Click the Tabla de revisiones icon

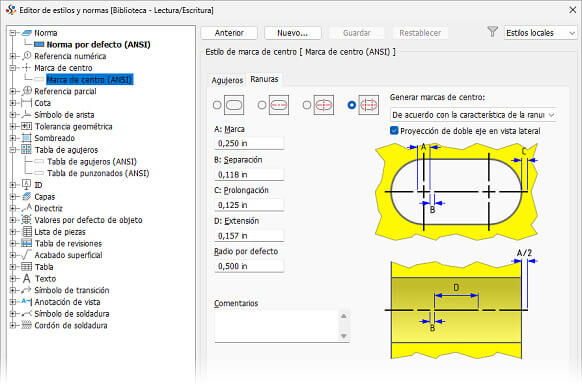coord(26,243)
